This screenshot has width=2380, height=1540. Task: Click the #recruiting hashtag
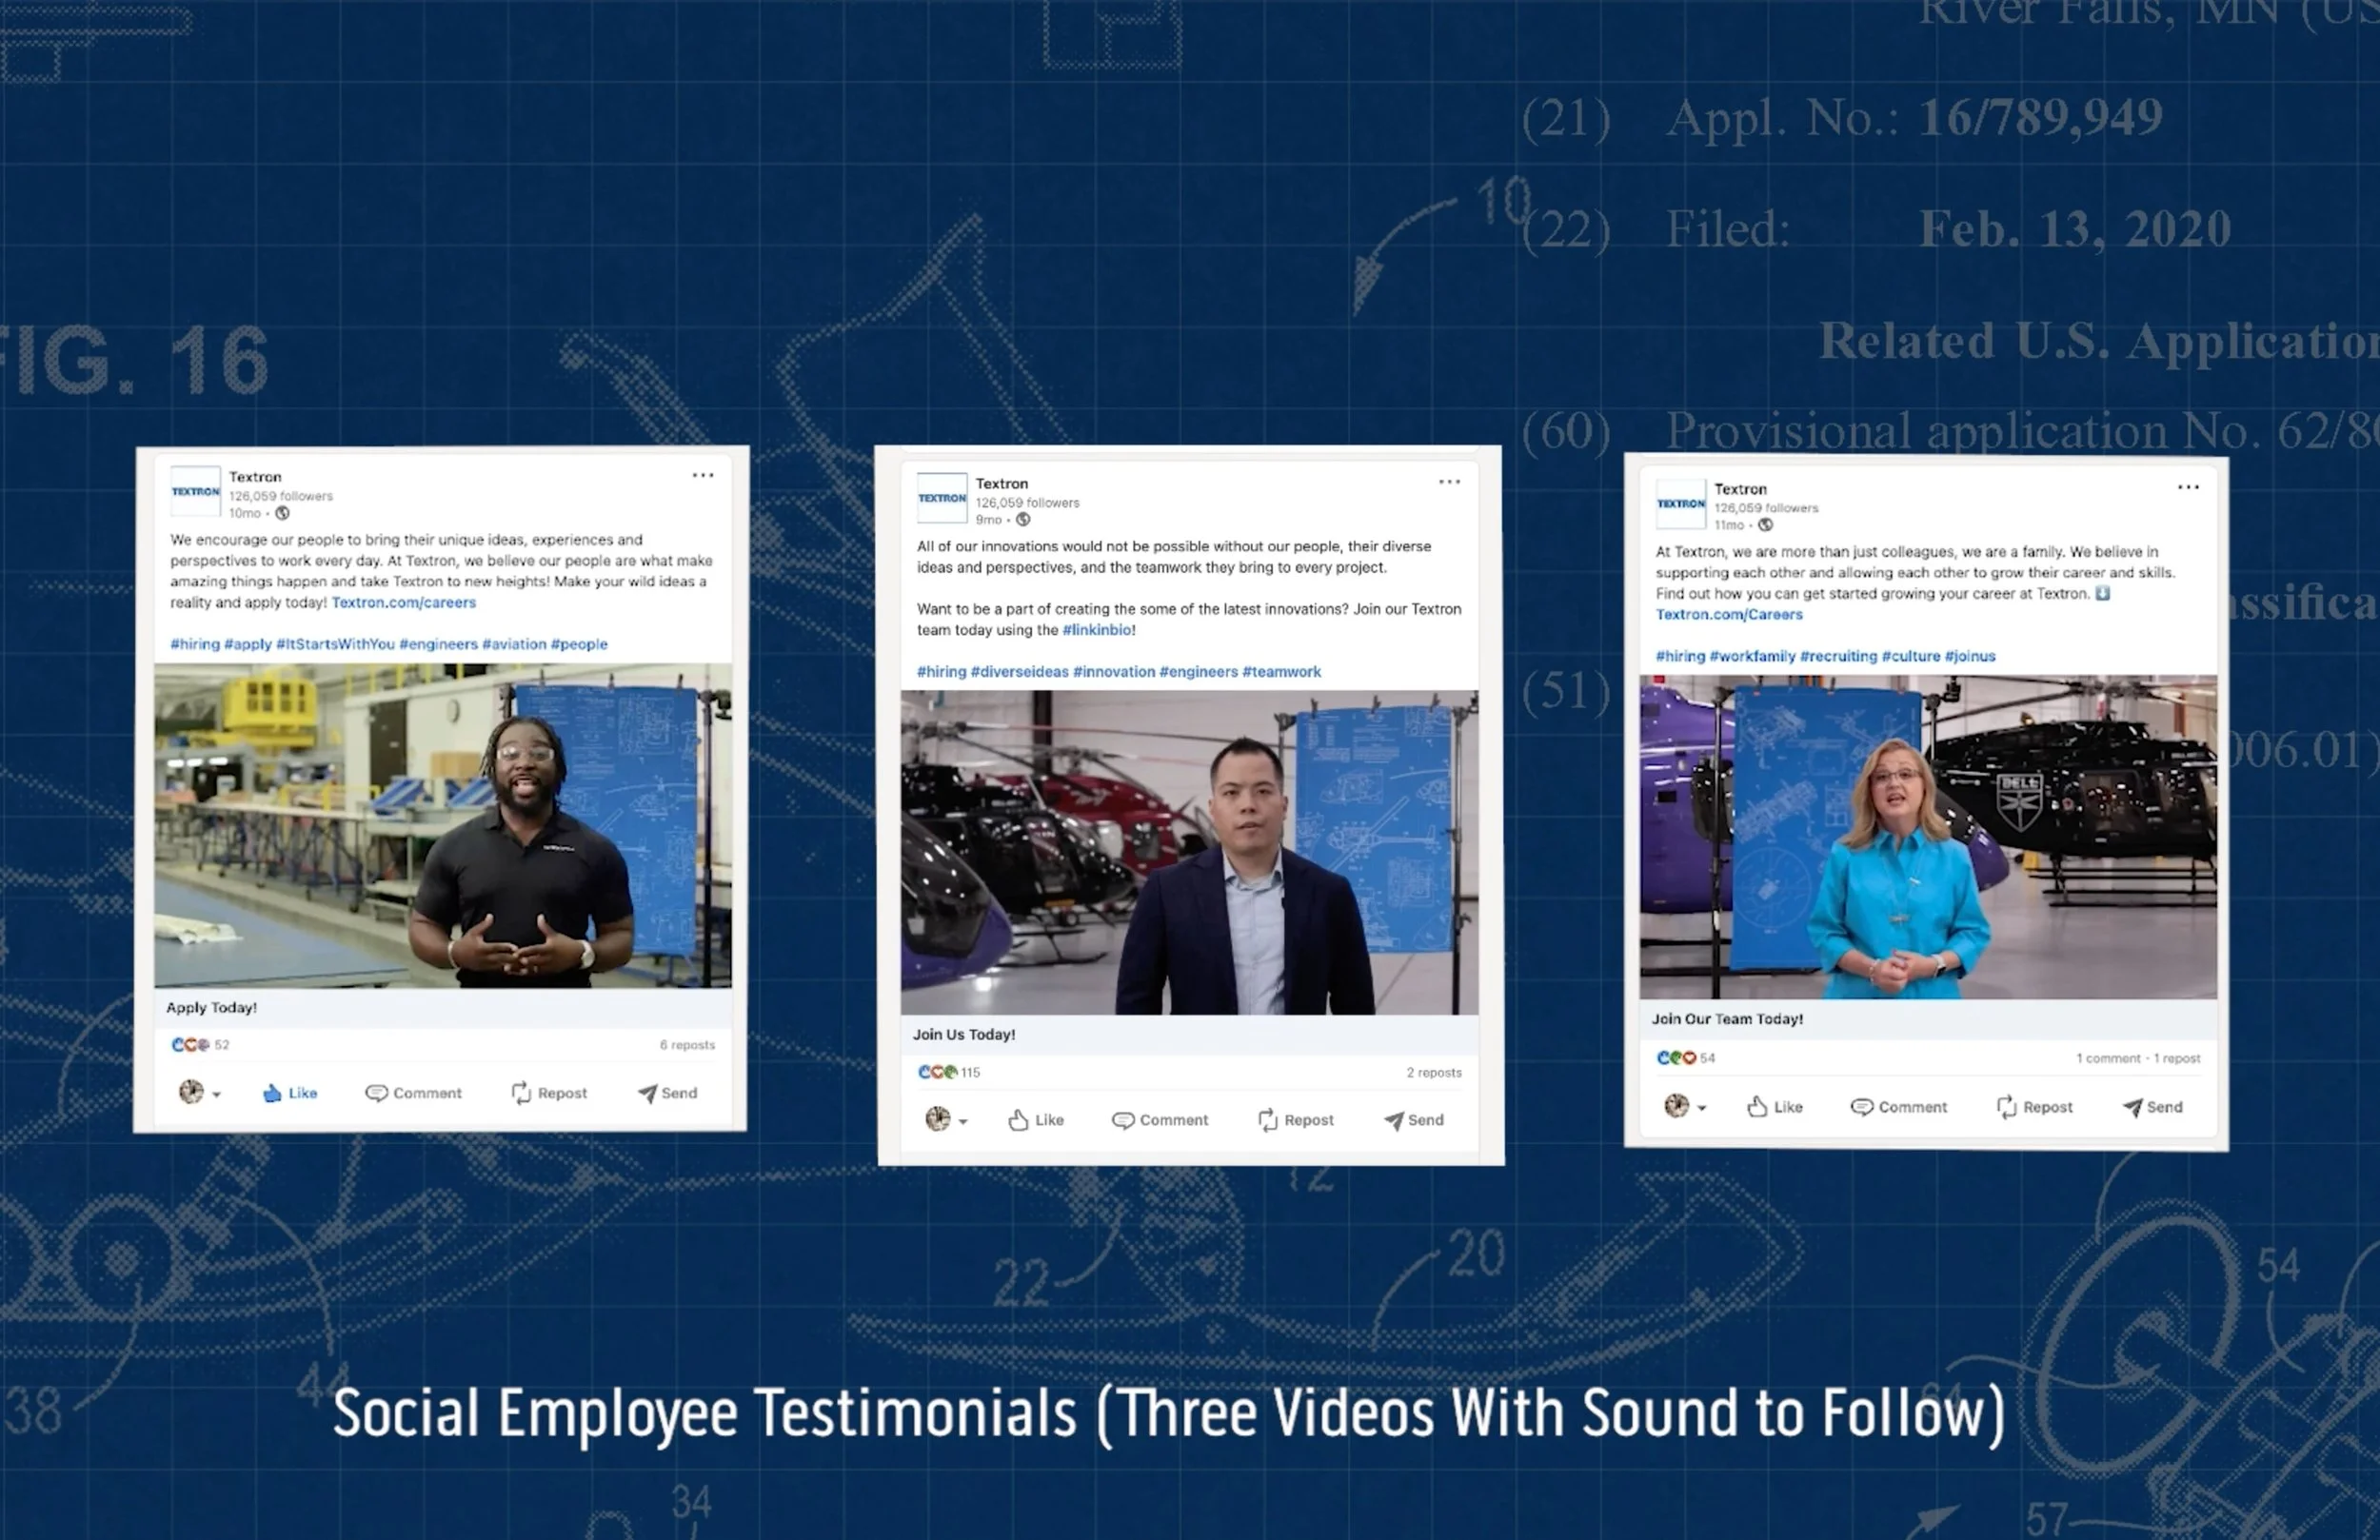[1839, 656]
